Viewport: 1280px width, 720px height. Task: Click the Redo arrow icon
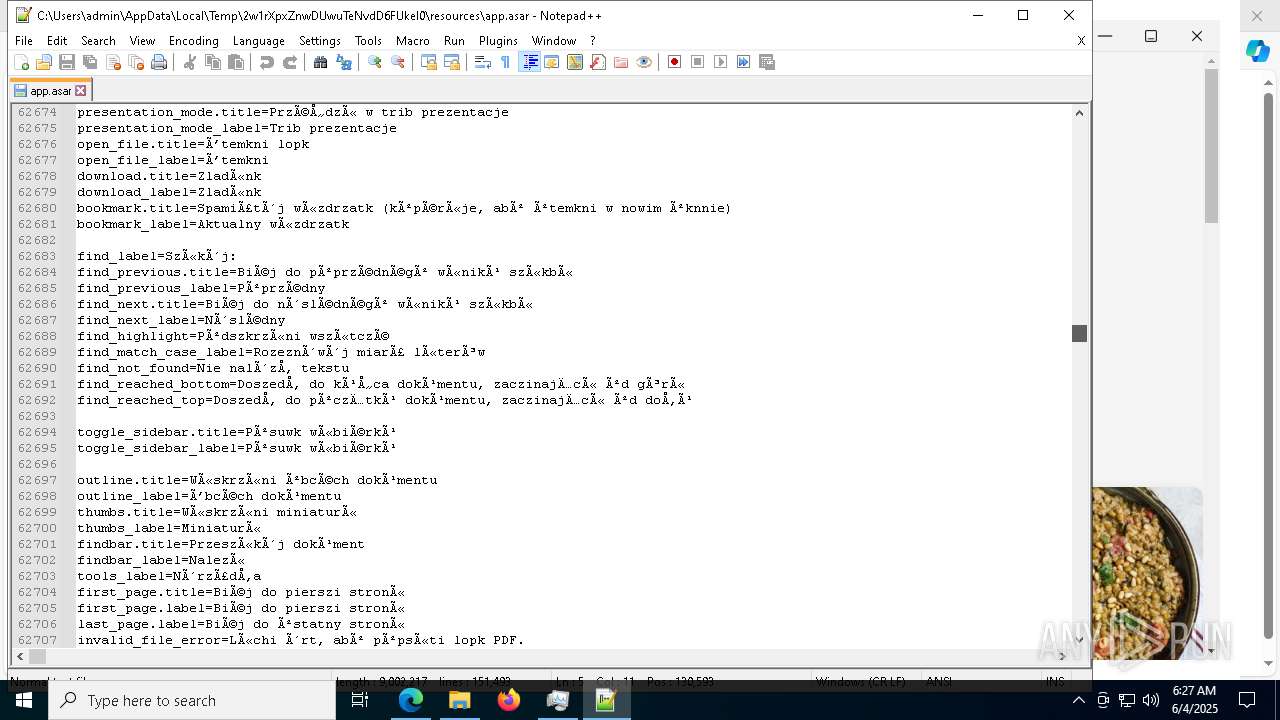(x=290, y=62)
